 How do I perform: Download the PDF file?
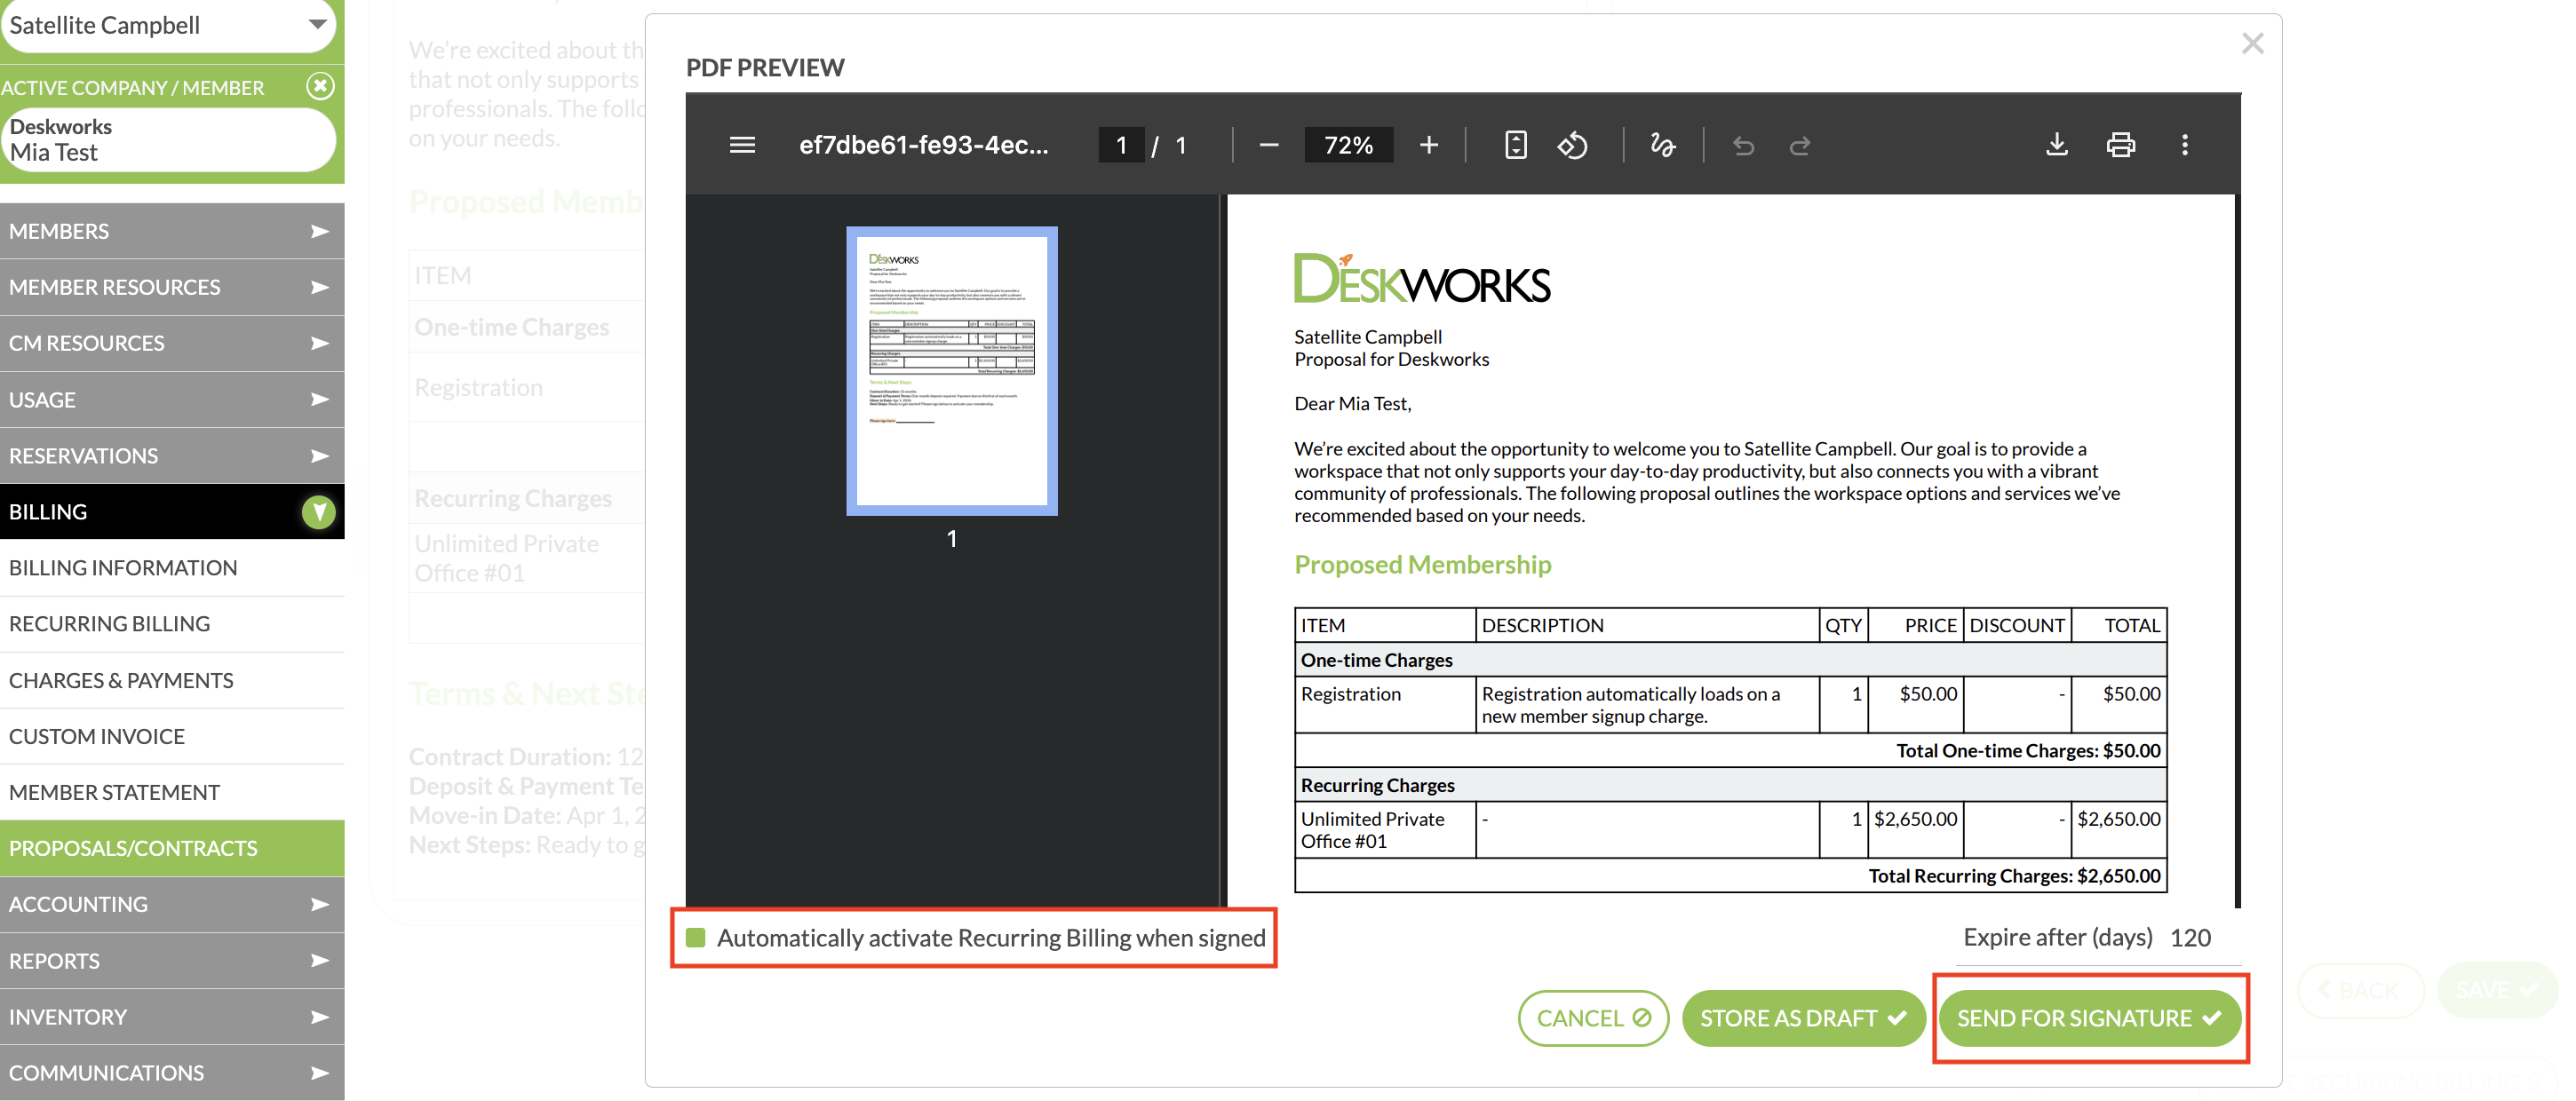pos(2056,145)
